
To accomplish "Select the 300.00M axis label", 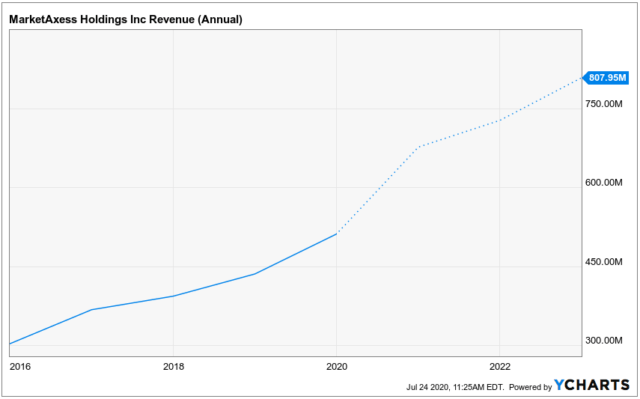I will 604,340.
